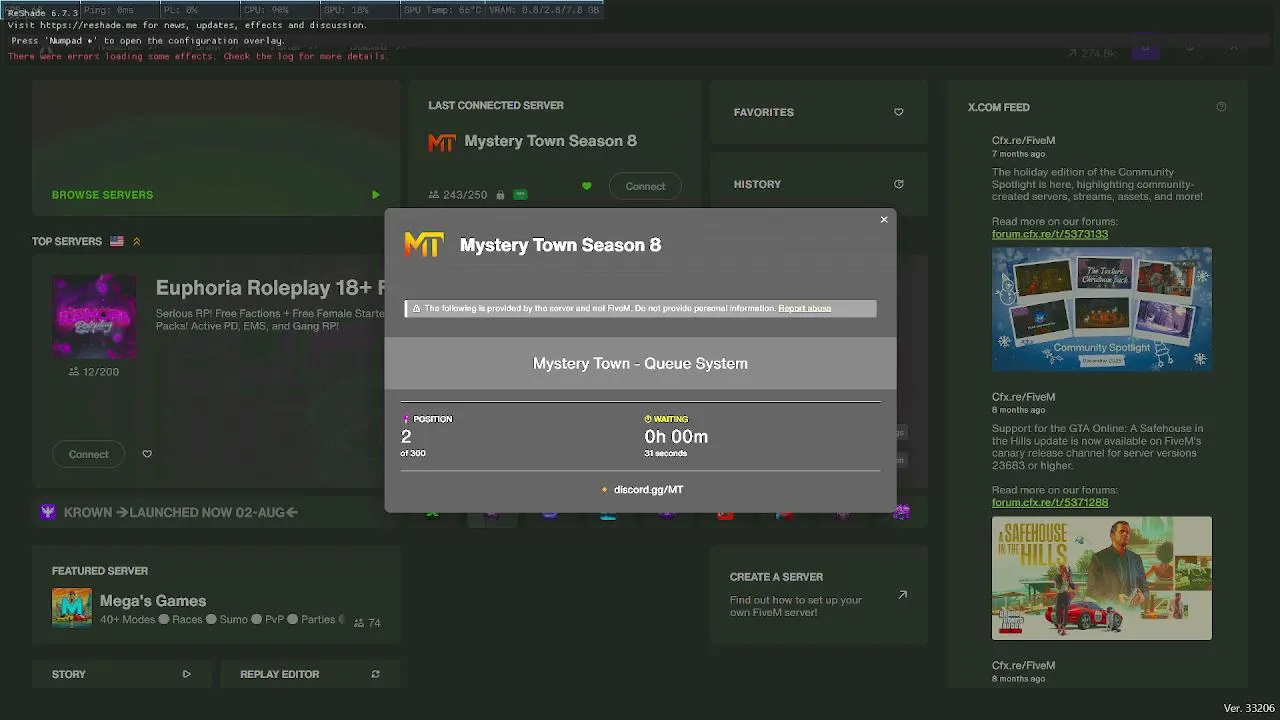Open the forum.cfx.re/t/5371288 link
Screen dimensions: 1280x720
click(x=1050, y=502)
